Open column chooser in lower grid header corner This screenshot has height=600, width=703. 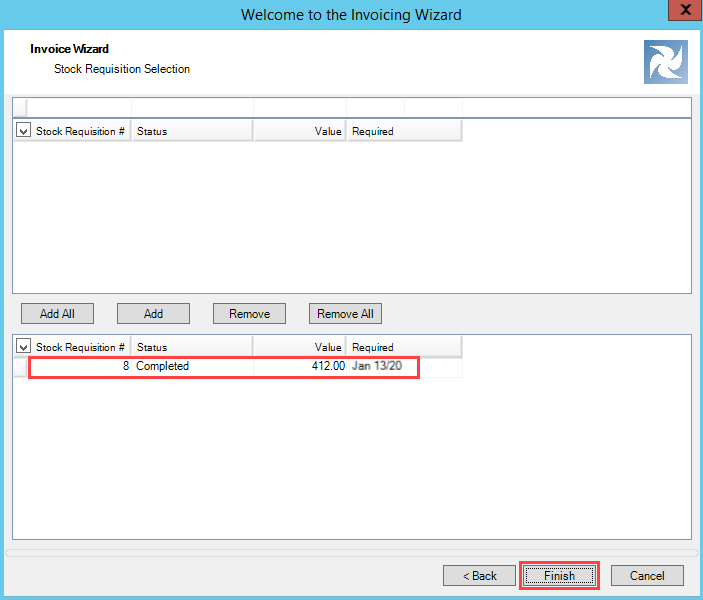pyautogui.click(x=22, y=347)
